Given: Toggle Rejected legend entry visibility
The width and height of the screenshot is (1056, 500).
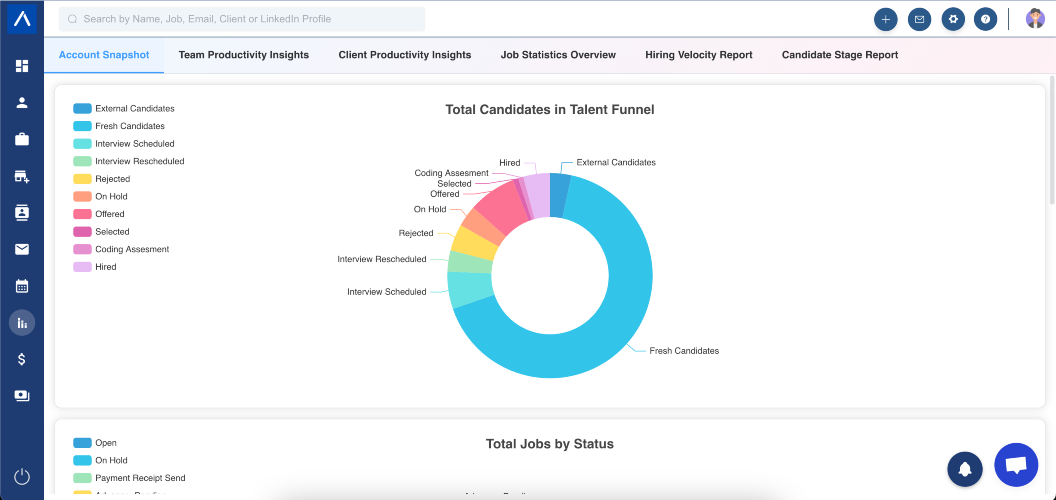Looking at the screenshot, I should (102, 179).
